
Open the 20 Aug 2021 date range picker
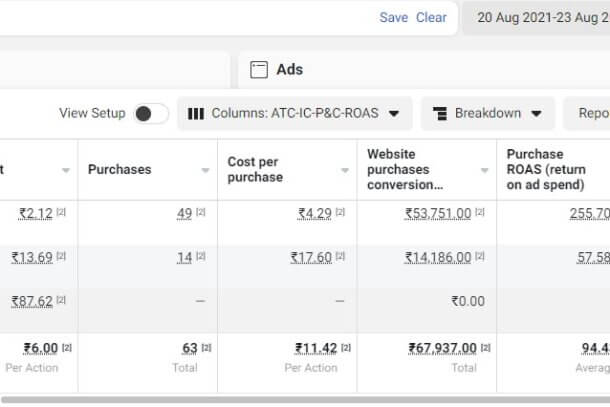coord(540,18)
